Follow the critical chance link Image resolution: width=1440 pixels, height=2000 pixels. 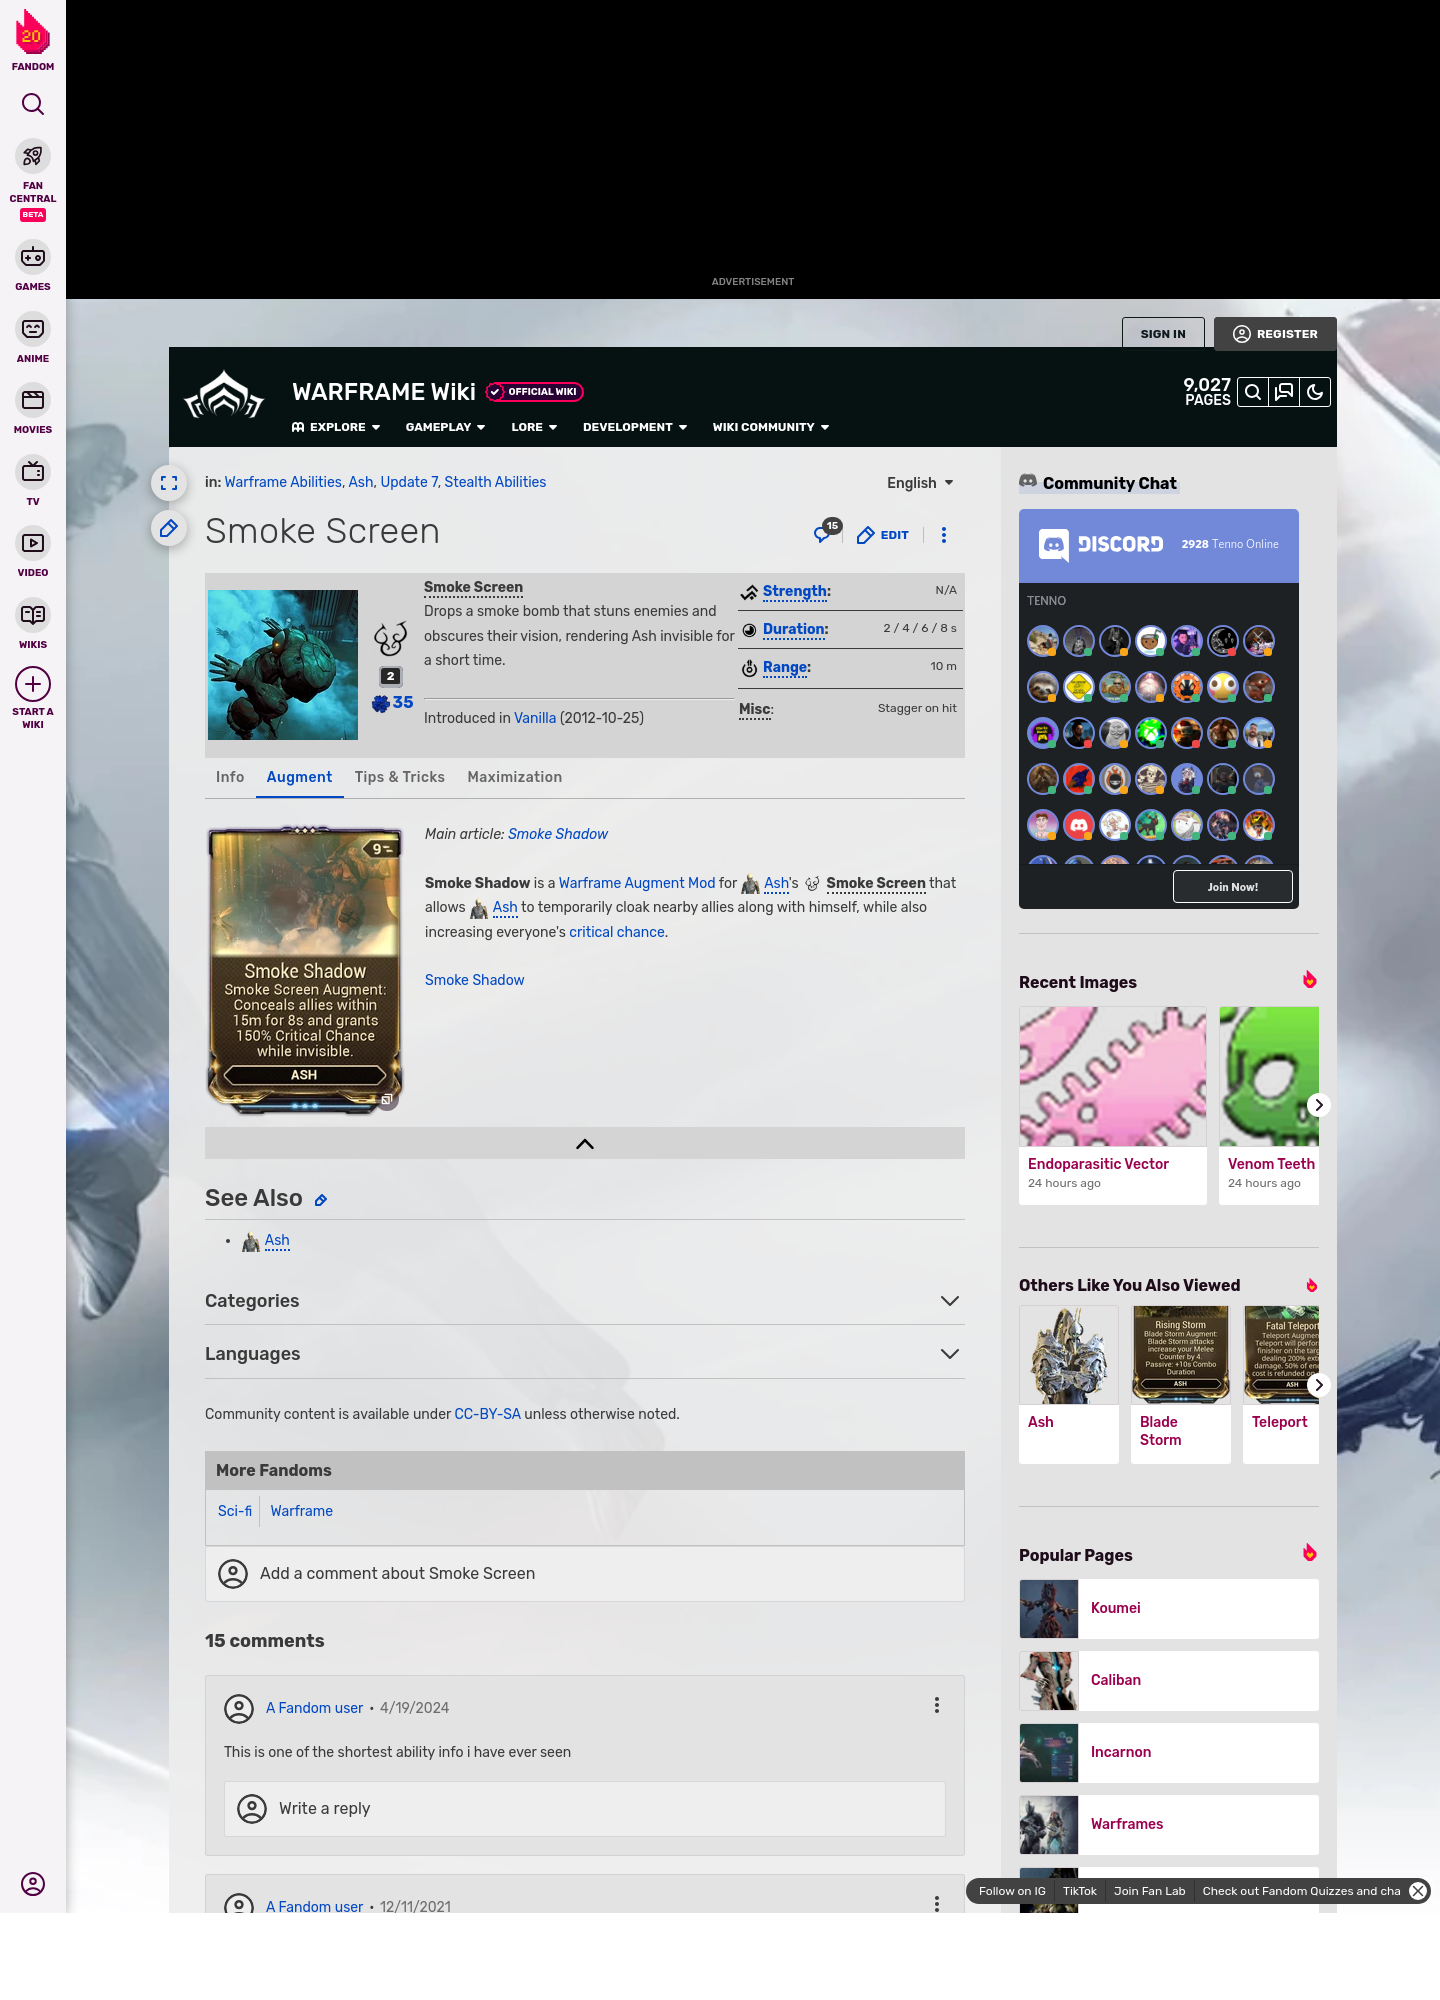click(x=617, y=932)
